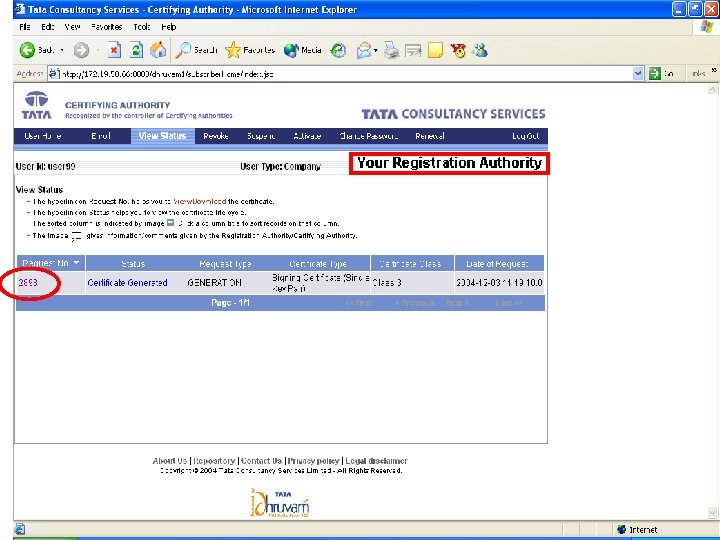Open the Change Password tab
720x540 pixels.
point(368,136)
